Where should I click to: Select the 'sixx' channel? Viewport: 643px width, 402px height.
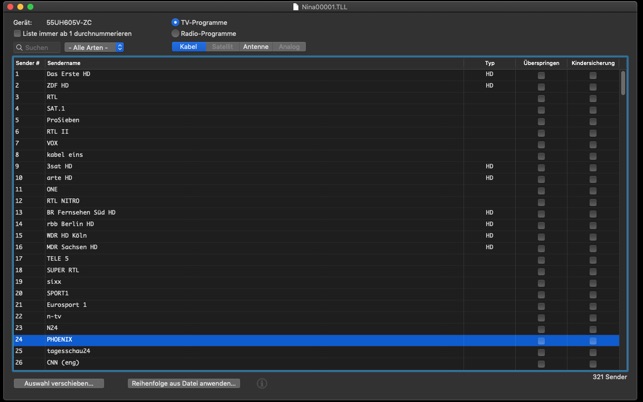[316, 282]
